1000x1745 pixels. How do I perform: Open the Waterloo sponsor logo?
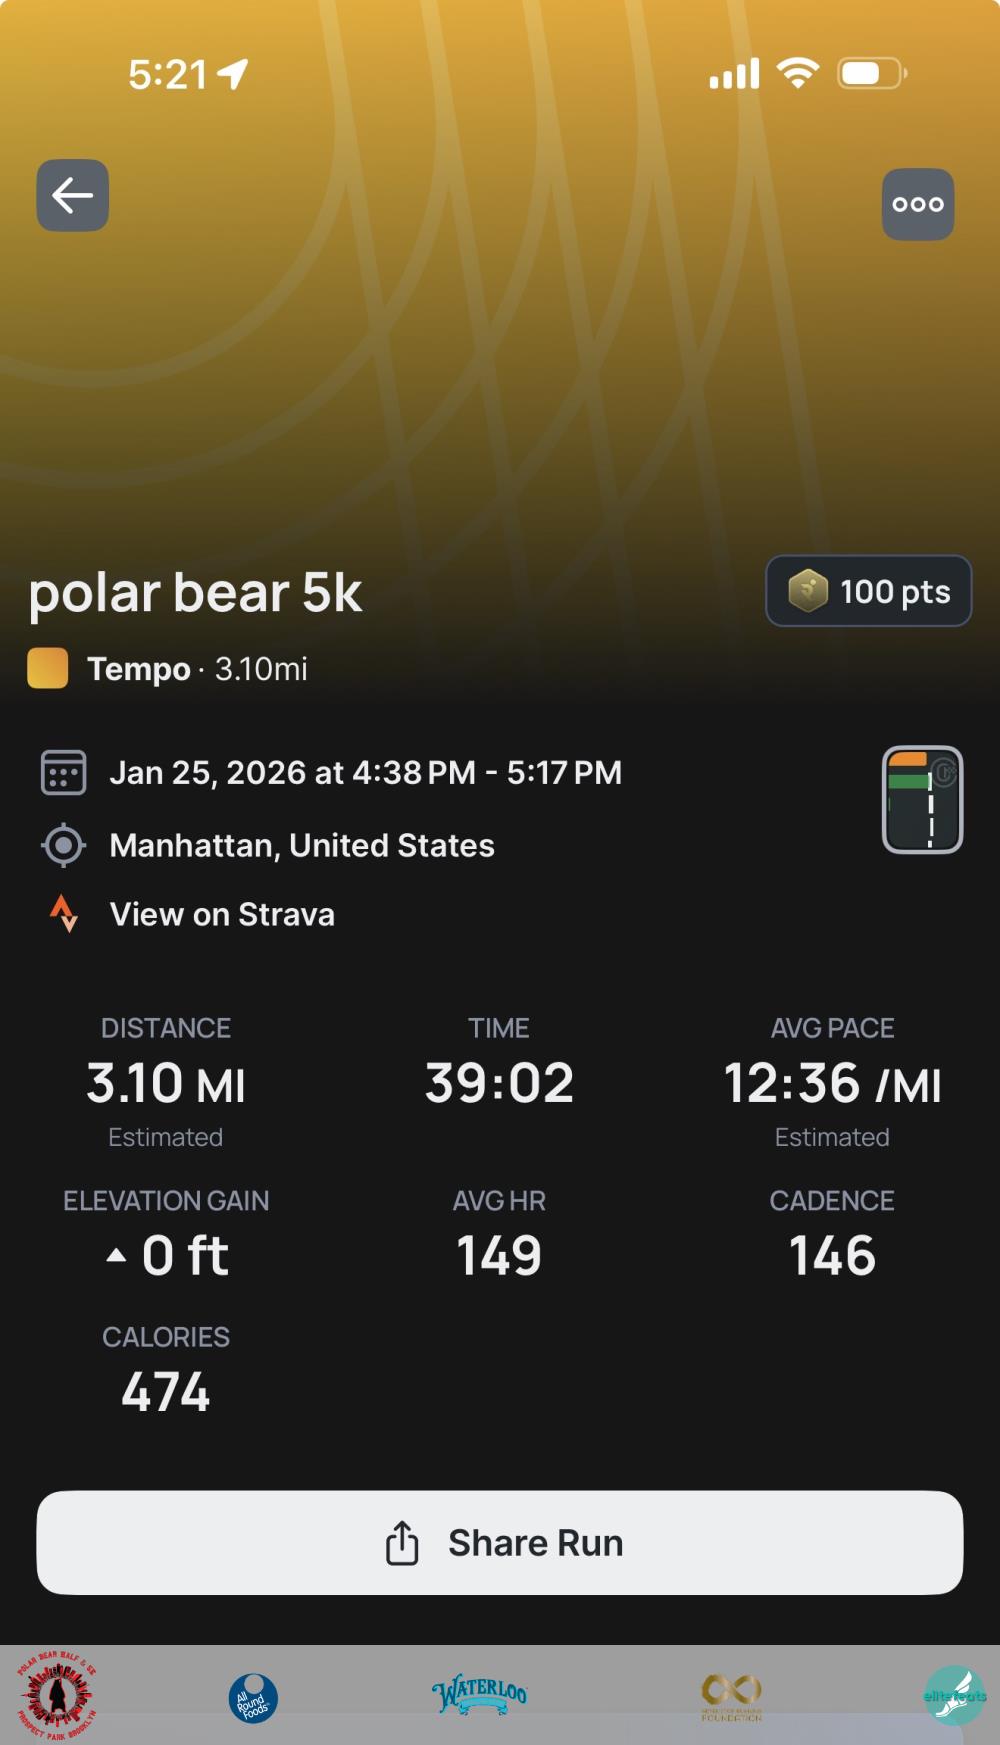479,1695
